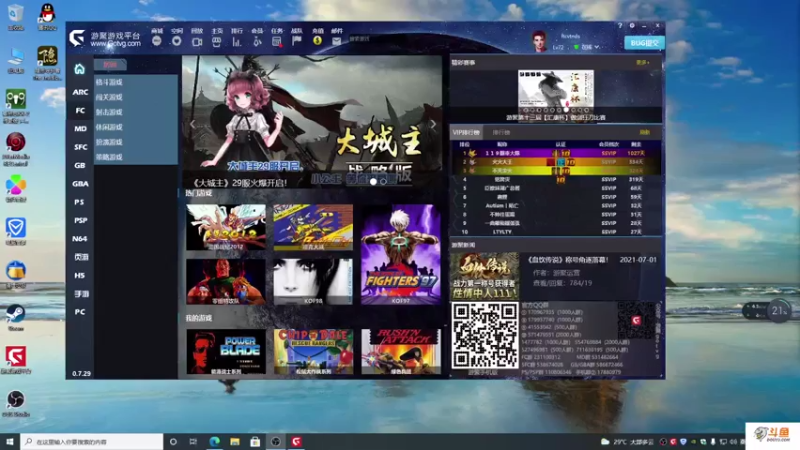Click the 21% floating widget
The image size is (800, 450).
(778, 311)
